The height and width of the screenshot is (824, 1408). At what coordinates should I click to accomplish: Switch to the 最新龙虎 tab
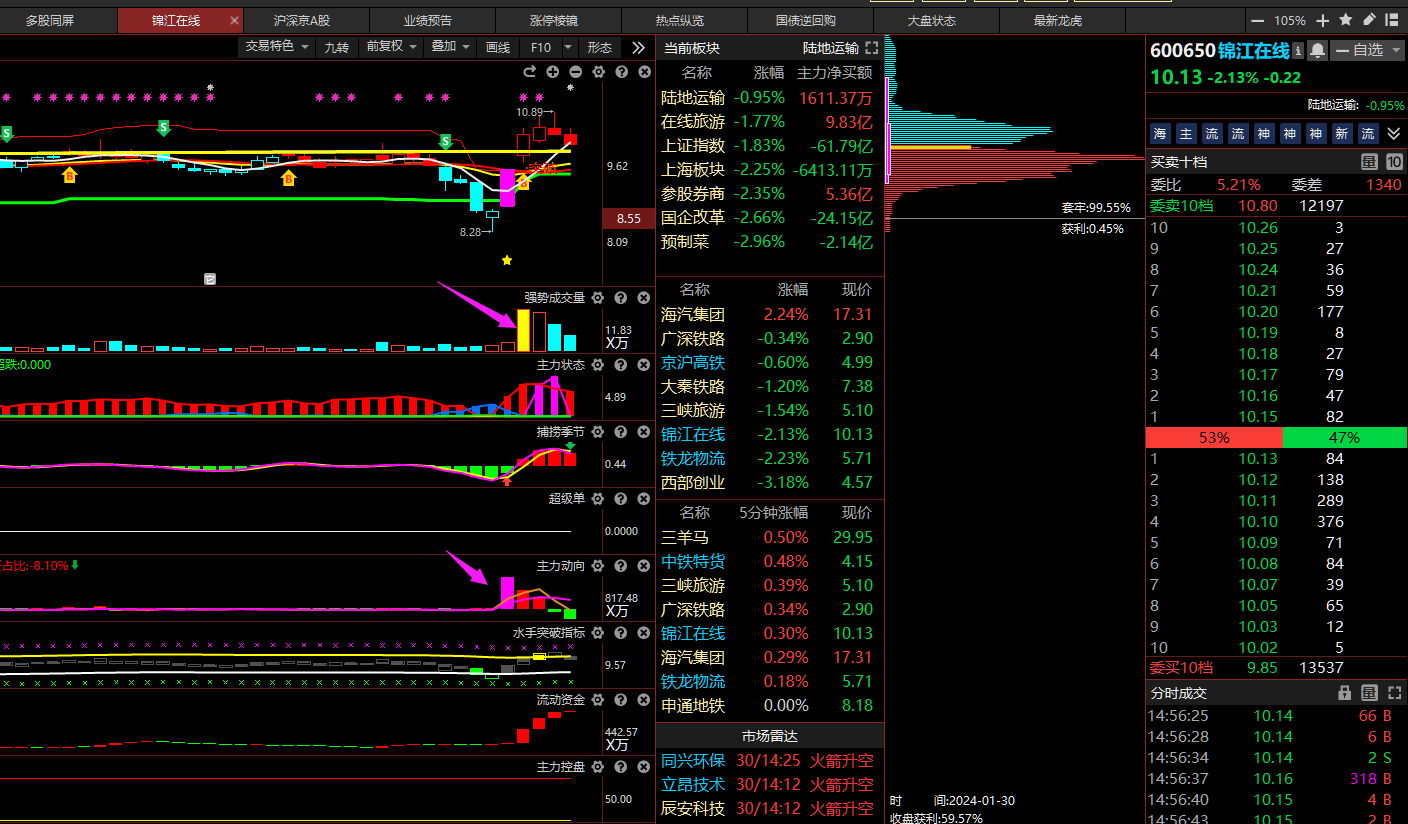(1058, 20)
